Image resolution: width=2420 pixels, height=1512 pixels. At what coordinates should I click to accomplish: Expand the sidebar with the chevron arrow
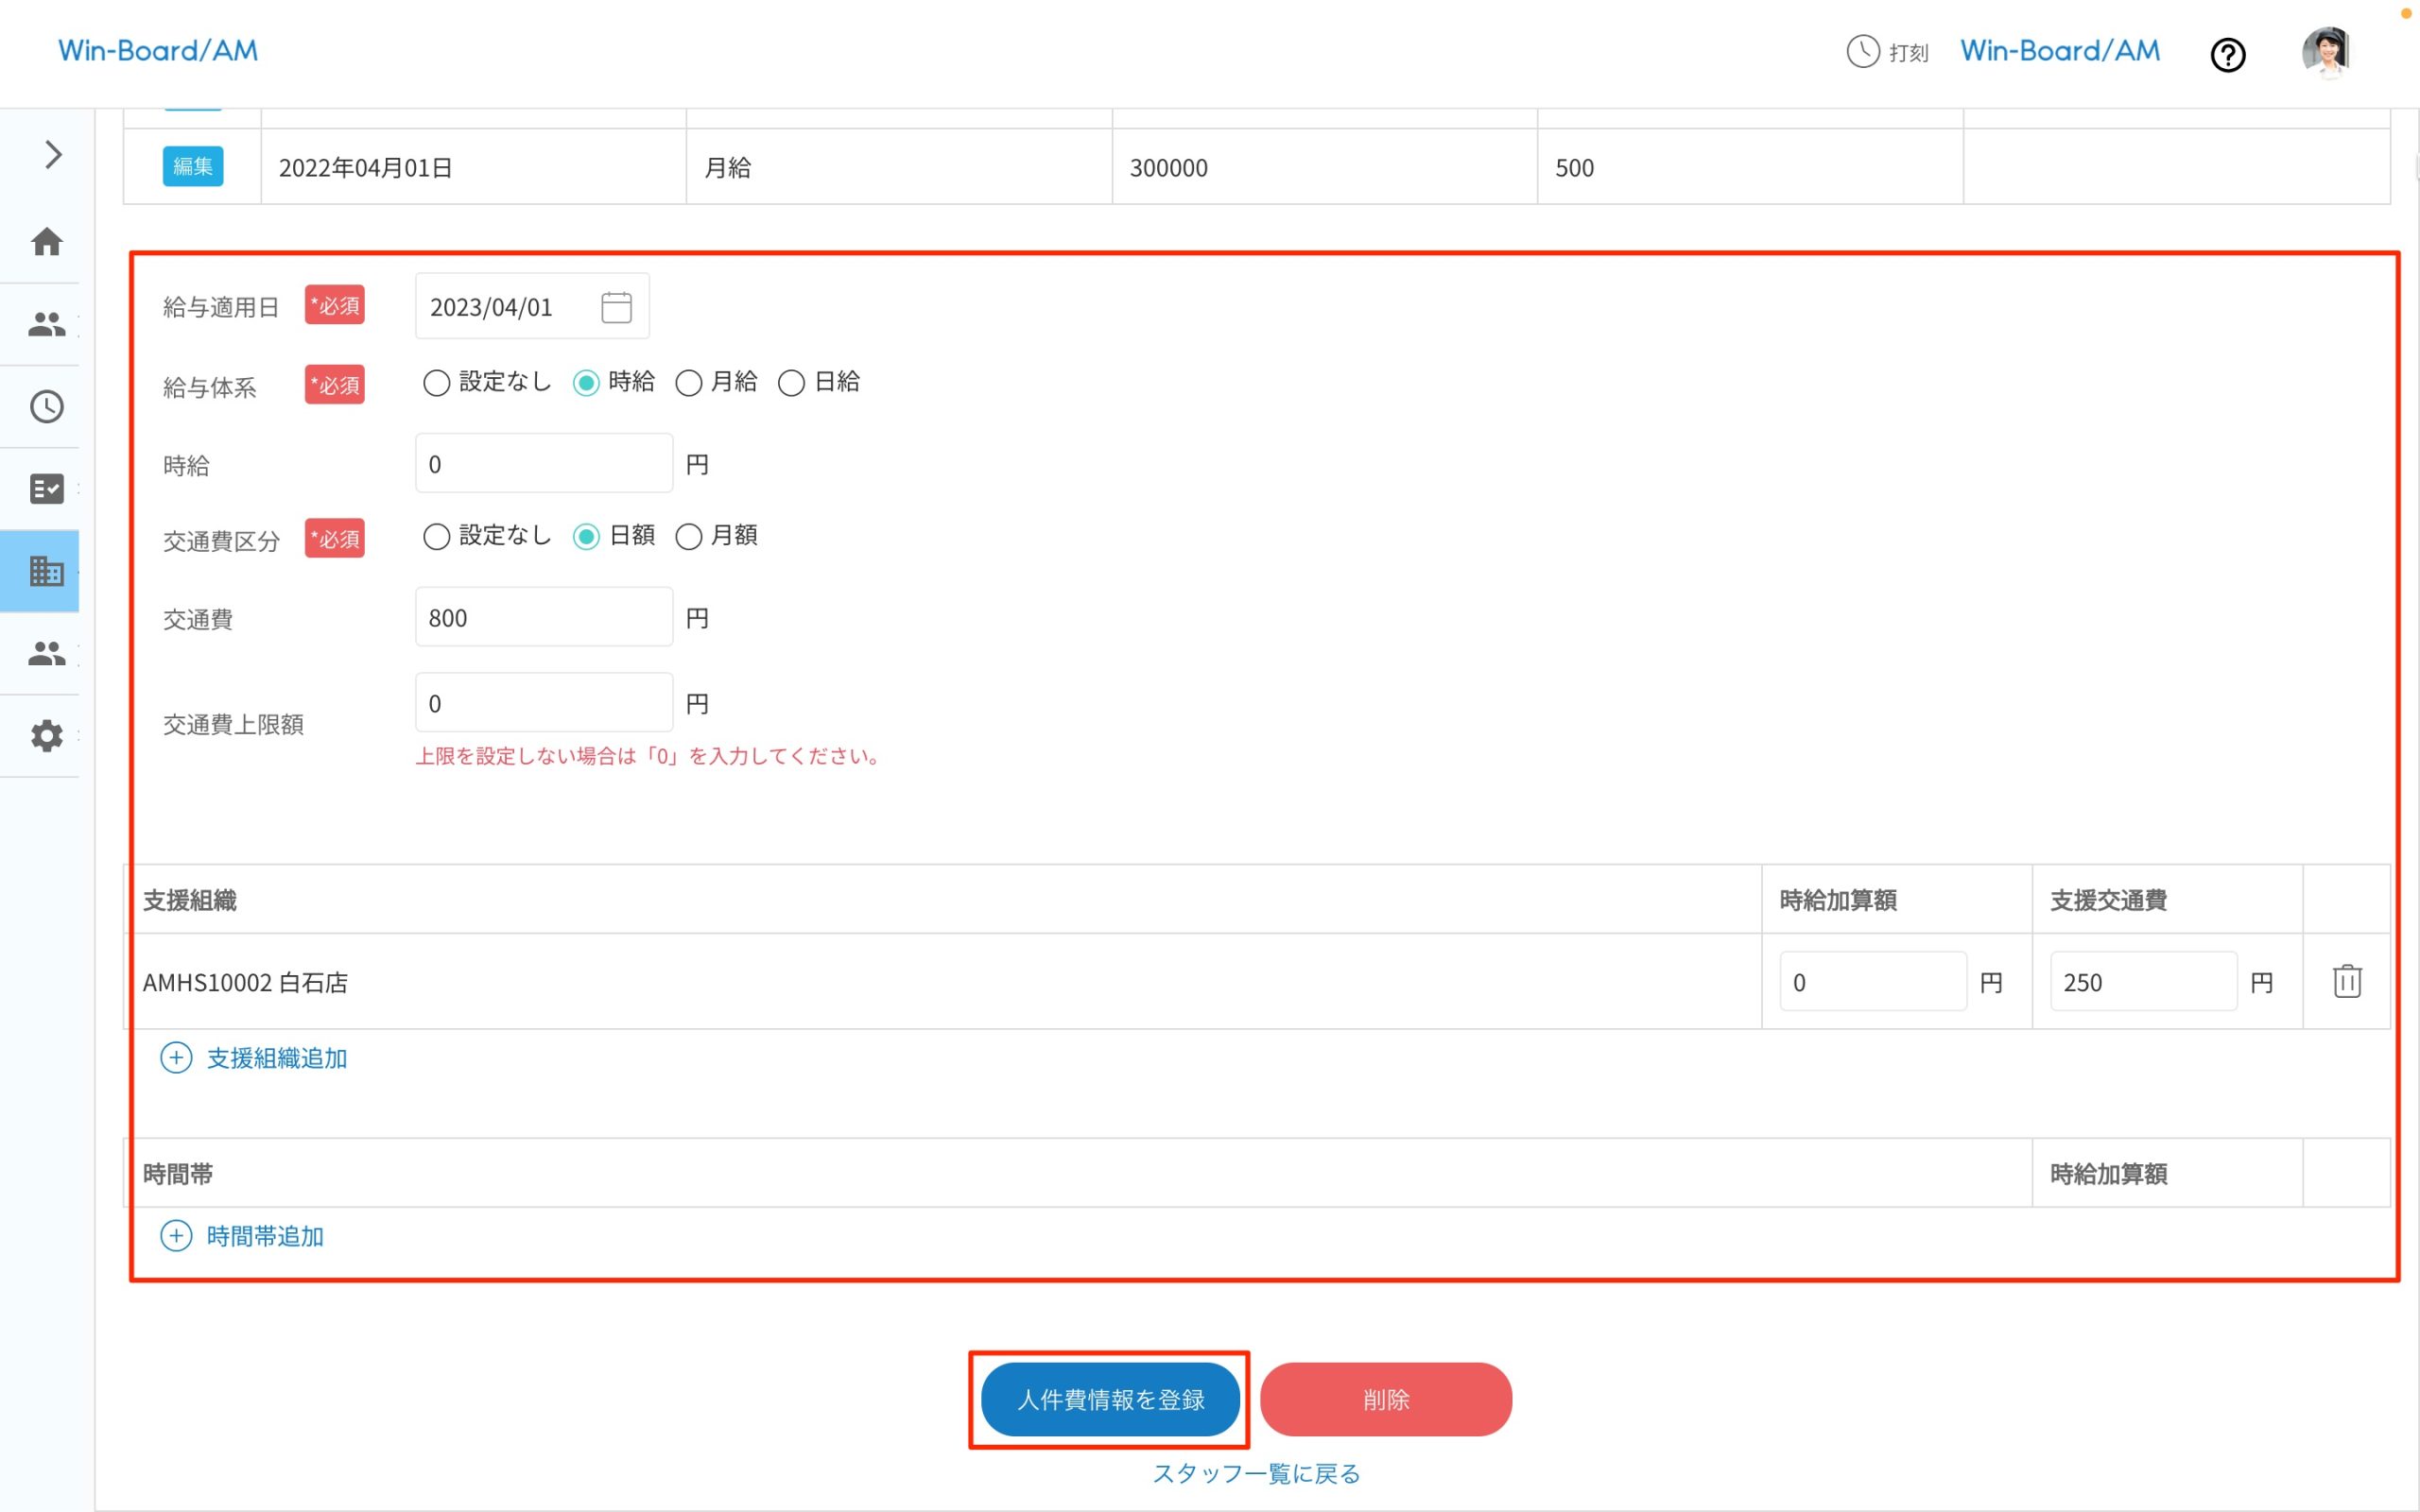coord(53,155)
